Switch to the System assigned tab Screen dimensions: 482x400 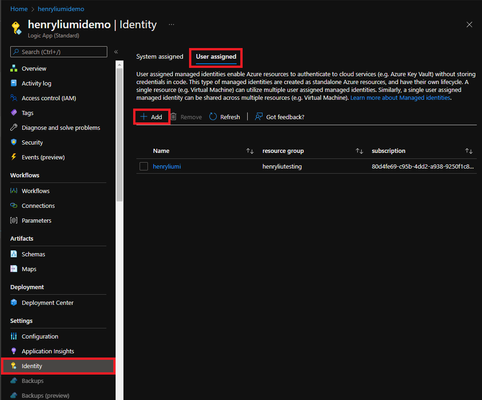160,57
